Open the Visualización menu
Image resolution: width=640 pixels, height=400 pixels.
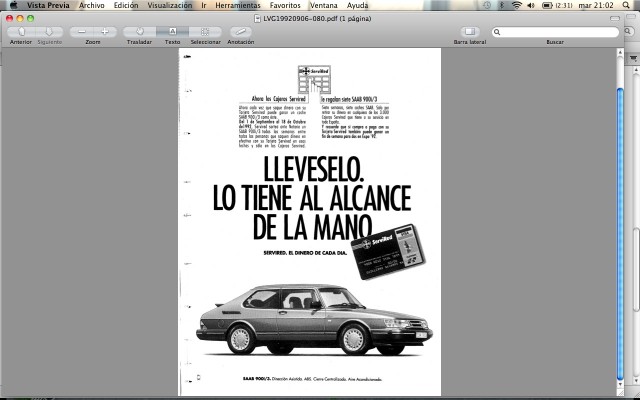(169, 5)
